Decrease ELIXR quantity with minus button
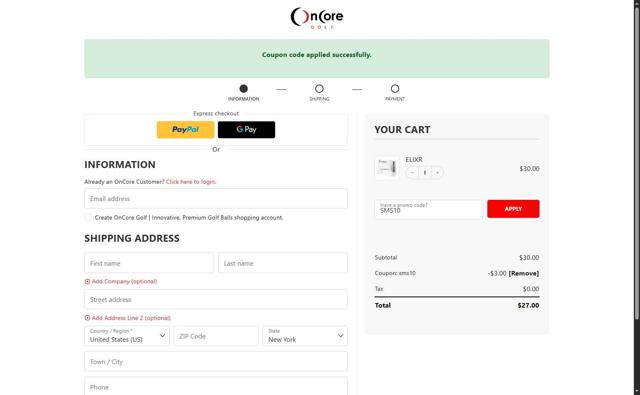The width and height of the screenshot is (640, 395). tap(412, 173)
